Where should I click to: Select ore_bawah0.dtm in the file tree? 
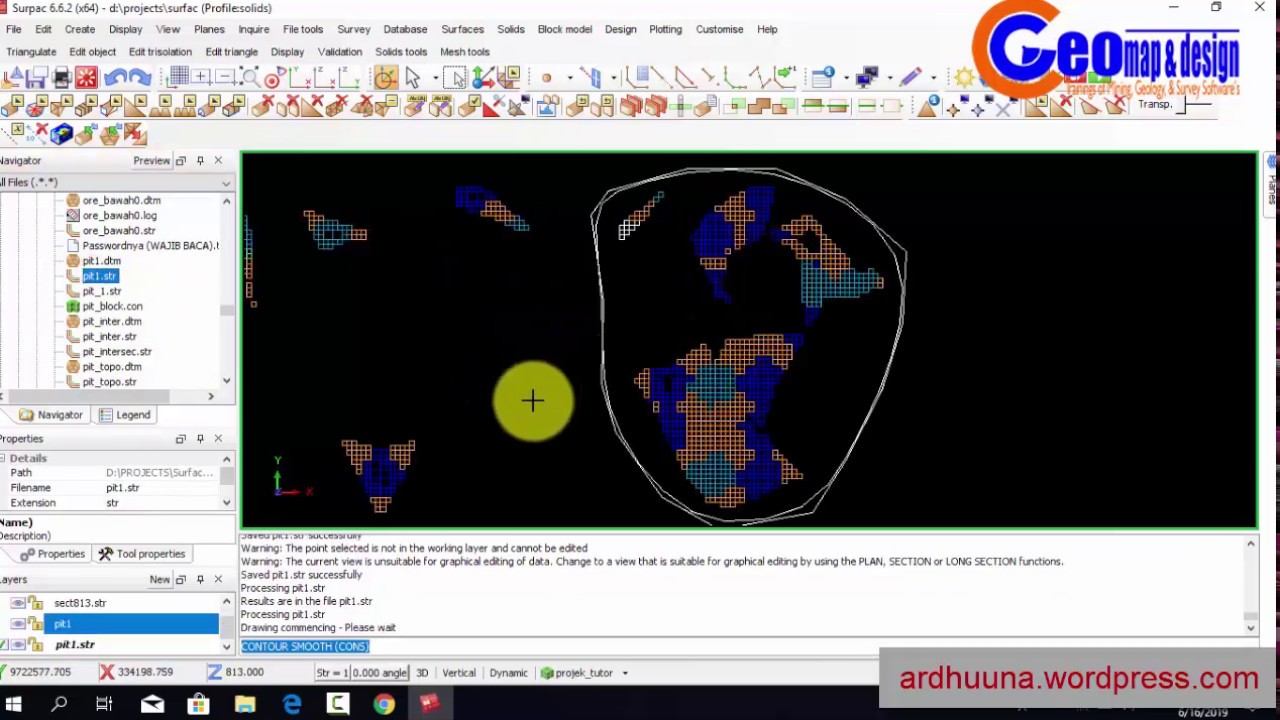(x=121, y=200)
